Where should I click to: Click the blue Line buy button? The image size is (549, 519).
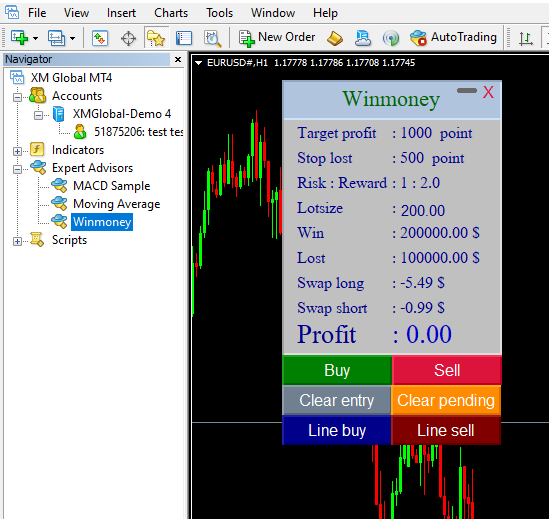pyautogui.click(x=336, y=430)
